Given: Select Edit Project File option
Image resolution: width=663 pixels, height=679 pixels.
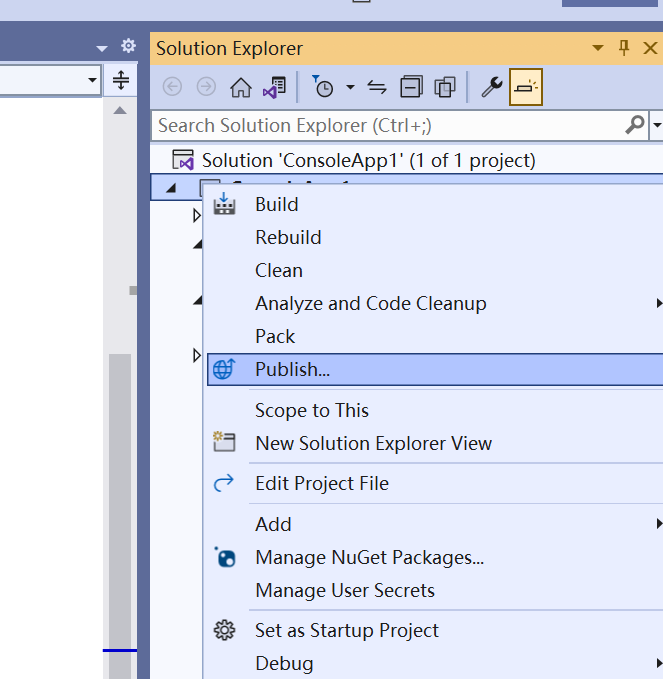Looking at the screenshot, I should [321, 483].
